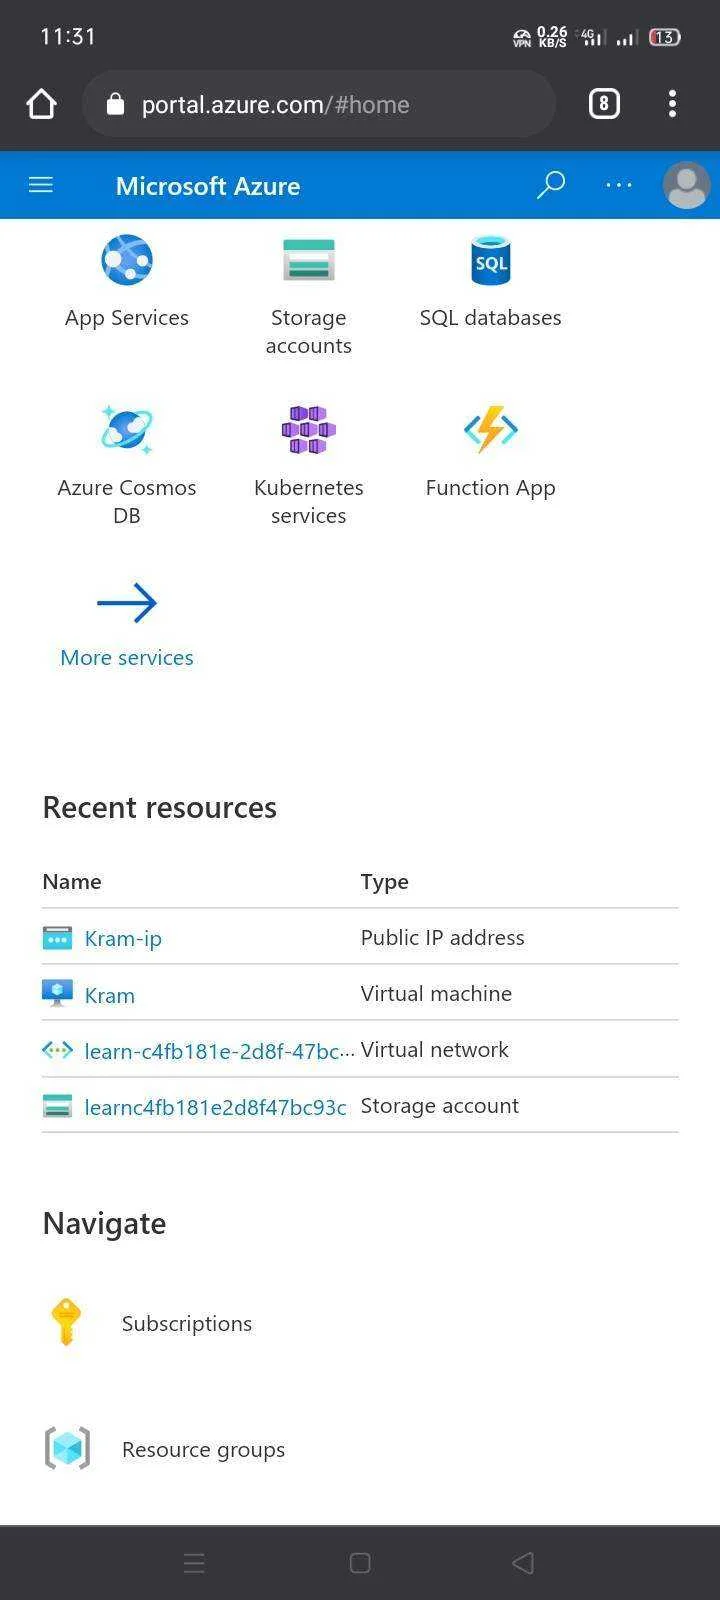
Task: Click the Public IP address type cell
Action: (442, 937)
